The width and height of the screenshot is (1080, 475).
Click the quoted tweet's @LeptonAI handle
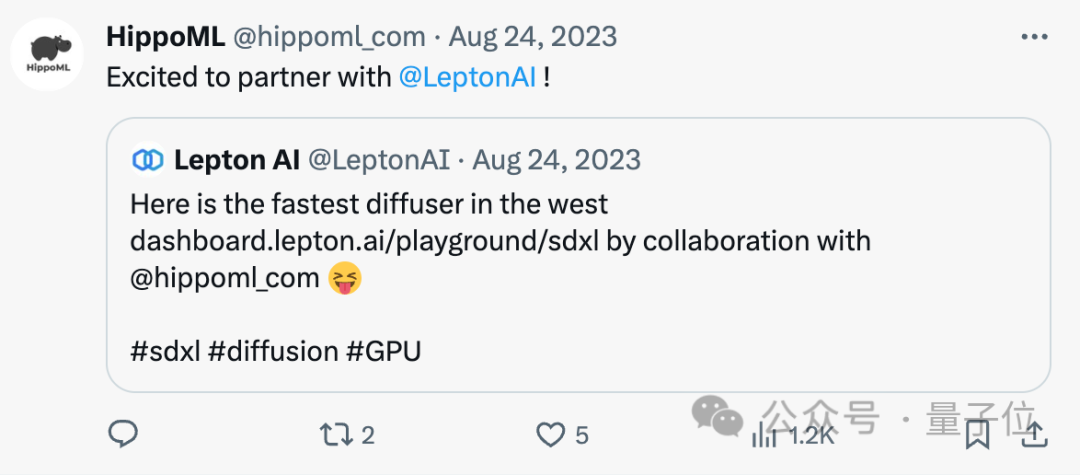click(378, 160)
